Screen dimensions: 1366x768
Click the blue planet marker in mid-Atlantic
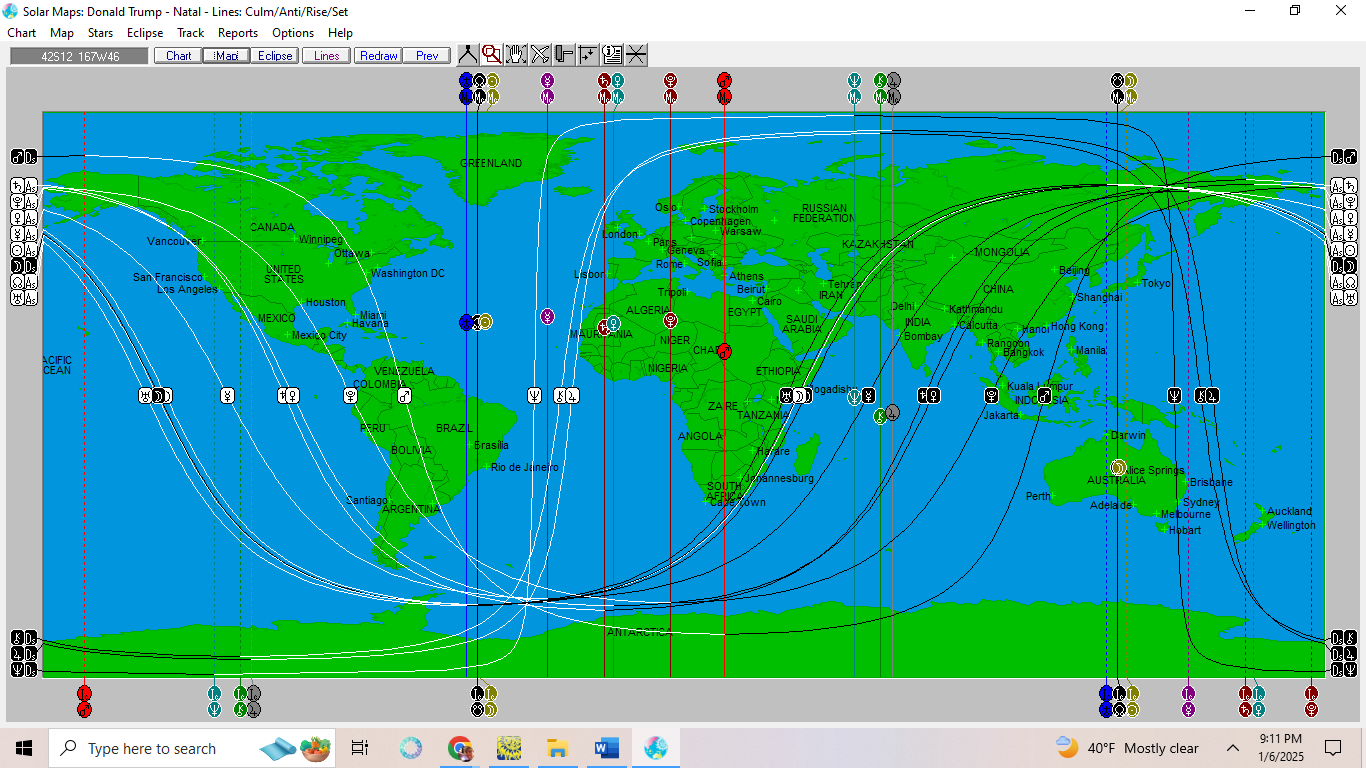(466, 322)
